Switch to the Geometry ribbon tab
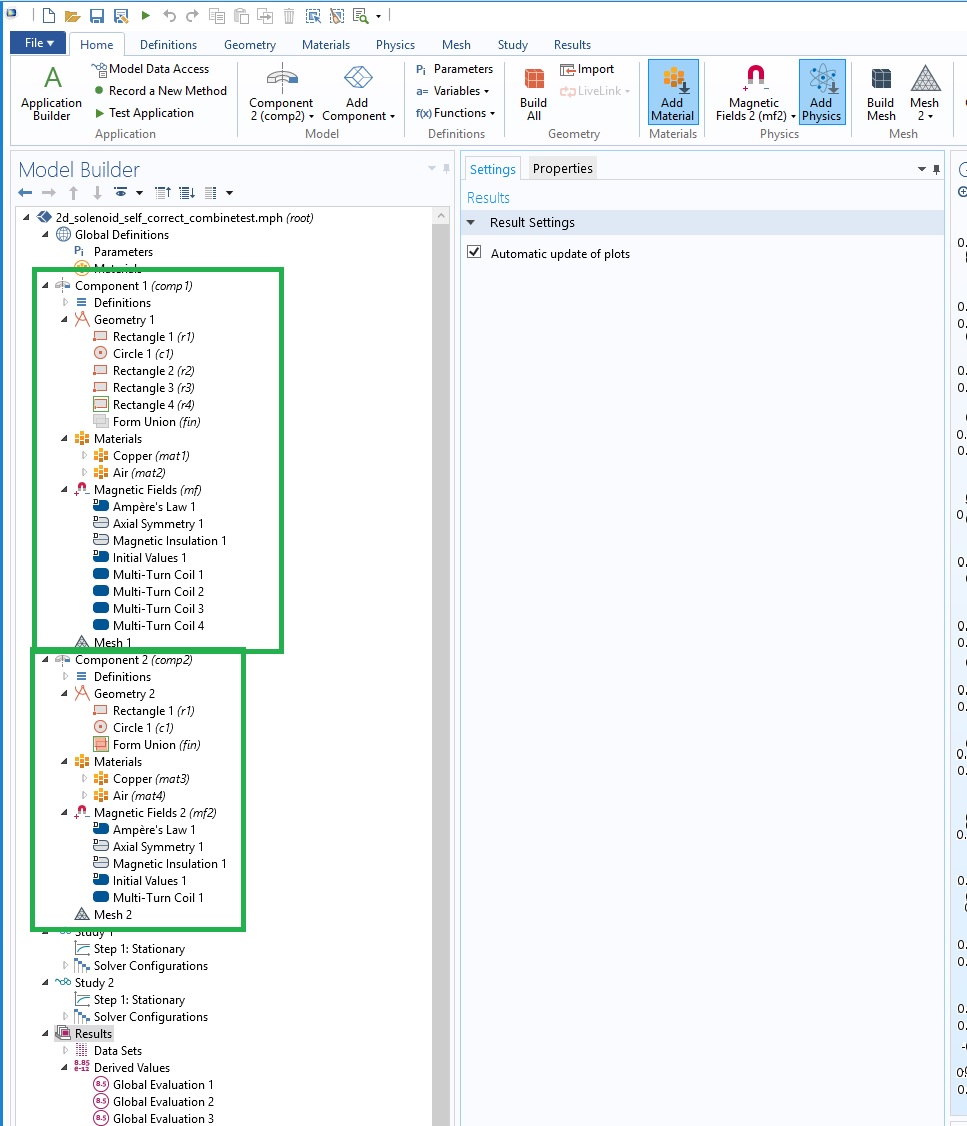Screen dimensions: 967x1126 pyautogui.click(x=249, y=45)
